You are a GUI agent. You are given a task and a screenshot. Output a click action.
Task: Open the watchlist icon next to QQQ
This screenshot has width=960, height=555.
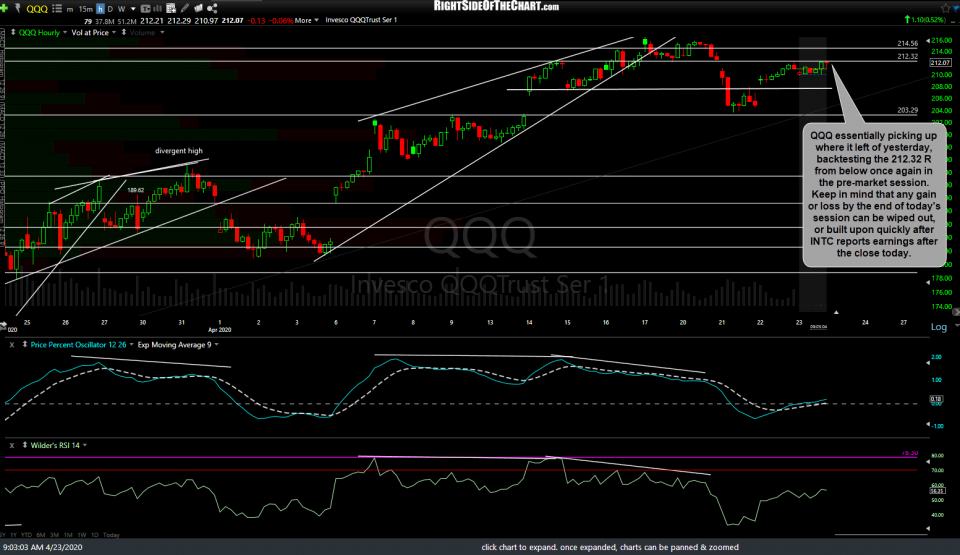(x=57, y=9)
